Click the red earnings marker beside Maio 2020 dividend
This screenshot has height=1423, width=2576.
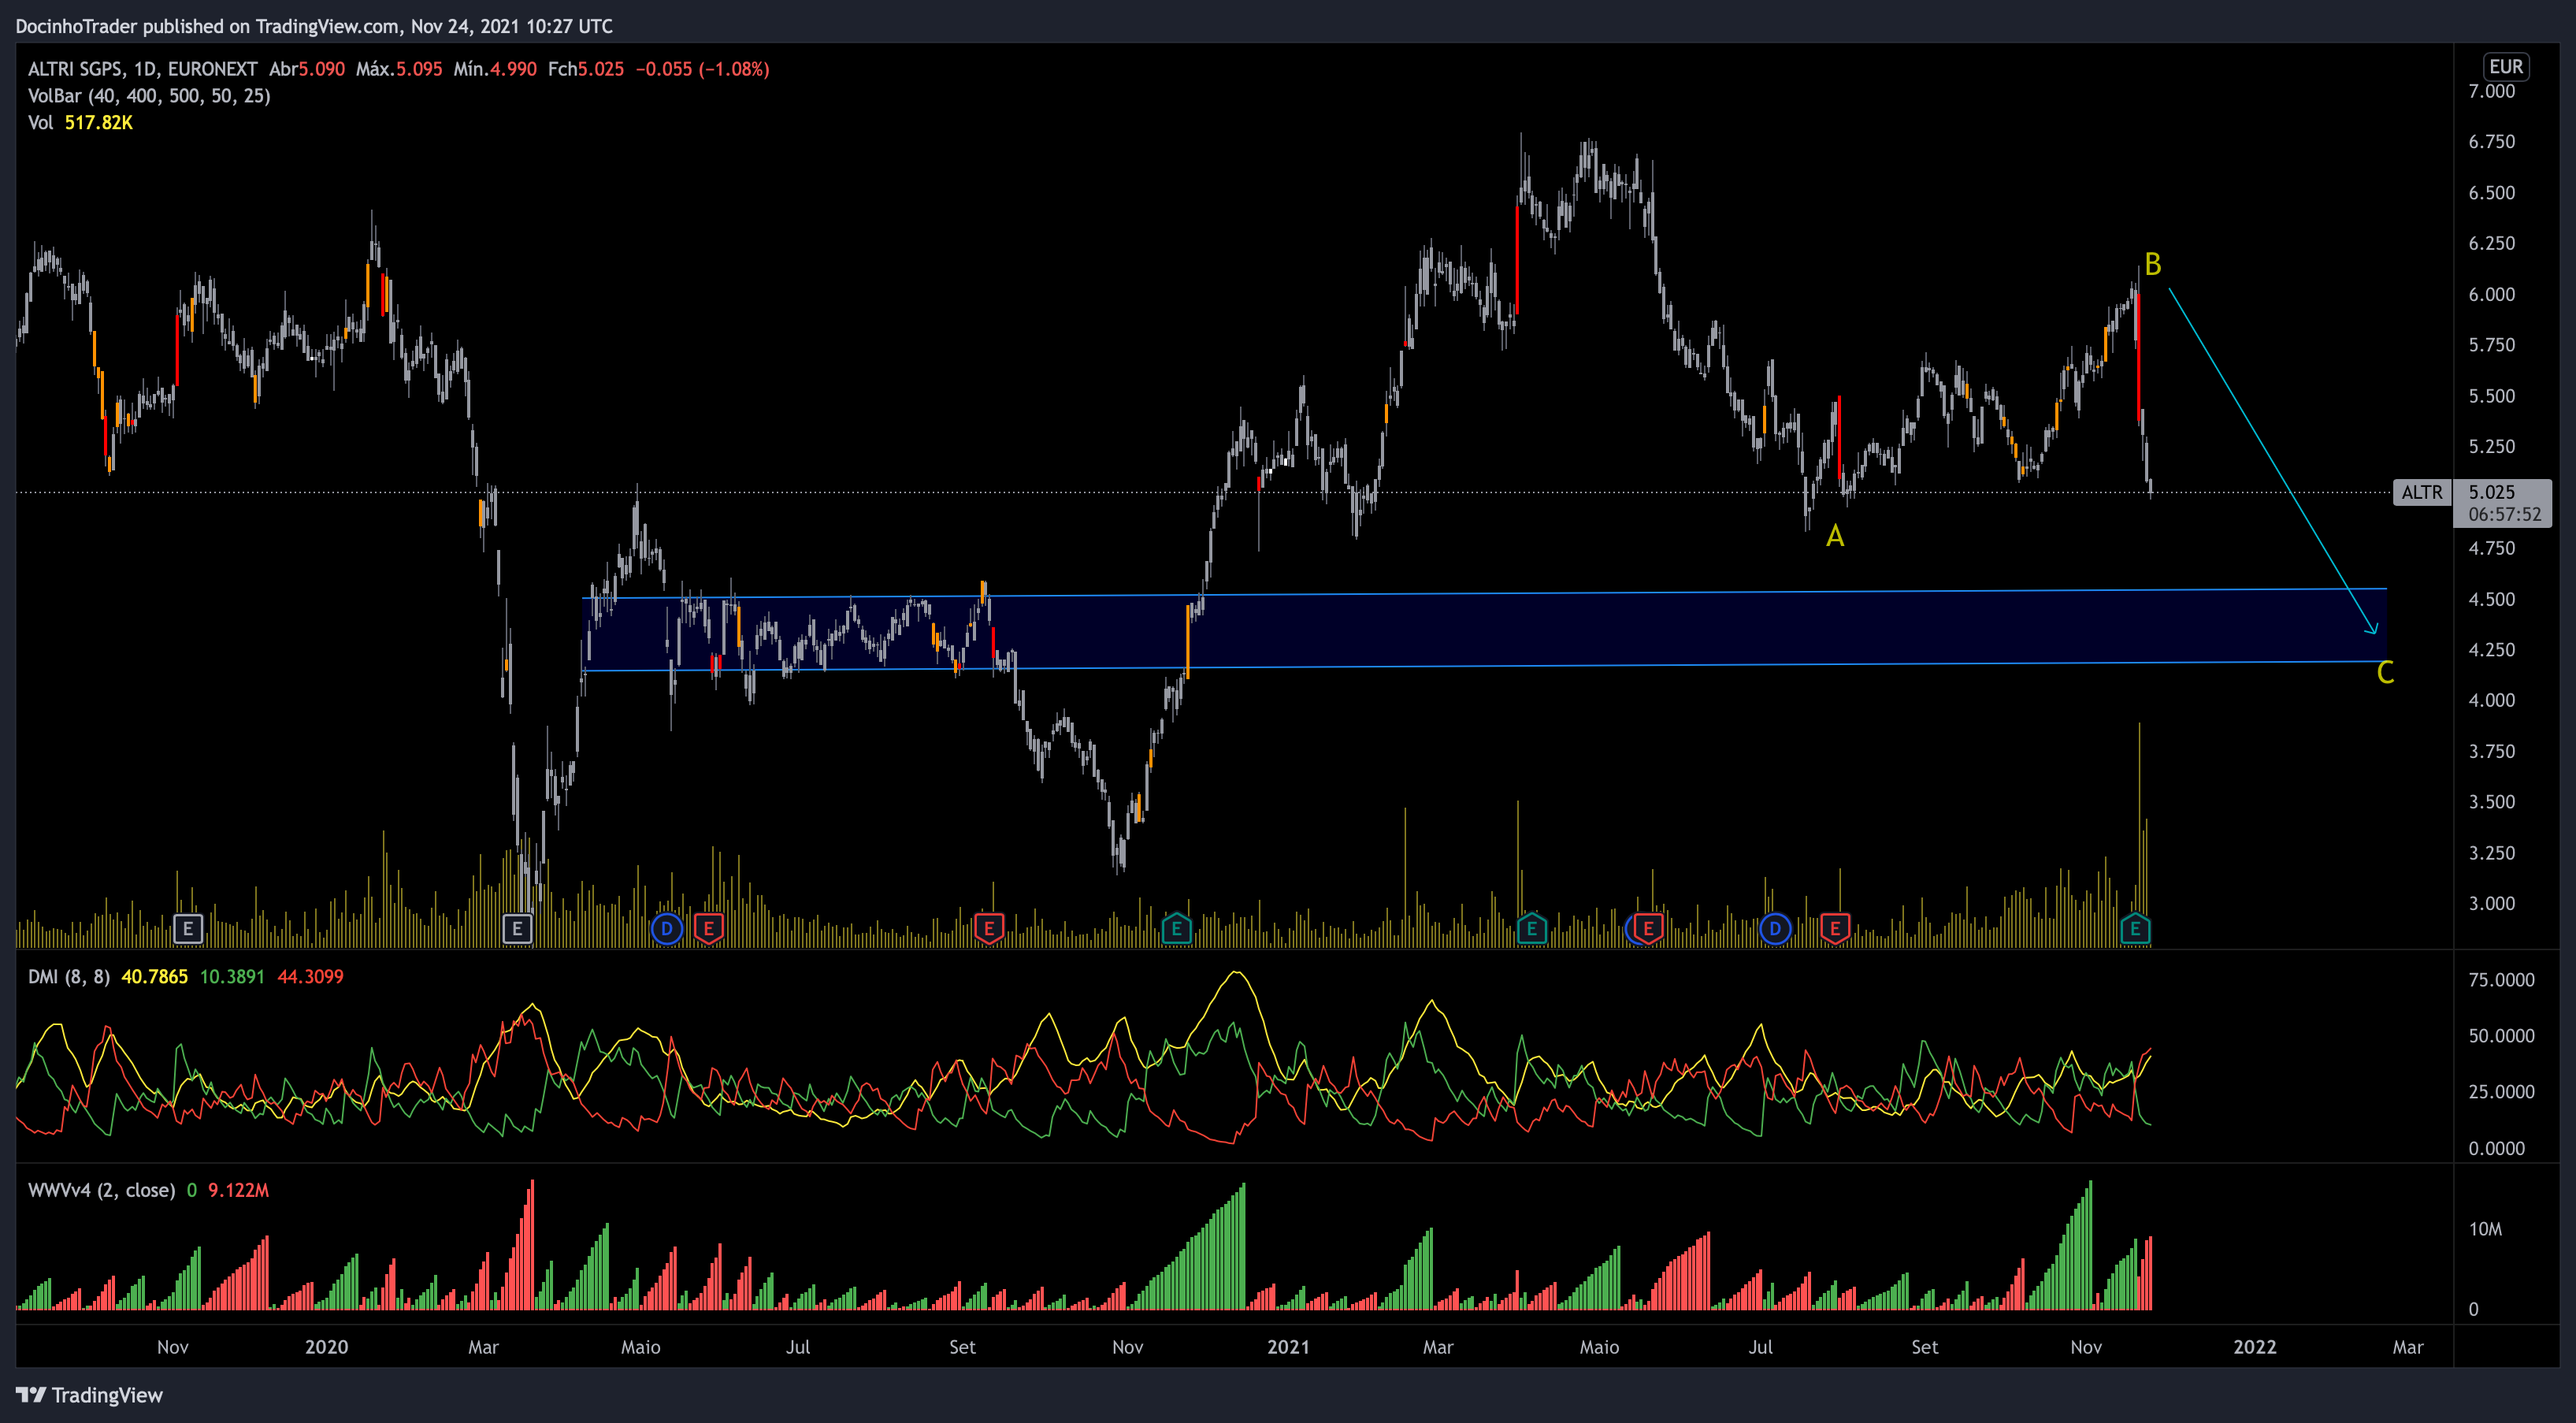coord(708,929)
